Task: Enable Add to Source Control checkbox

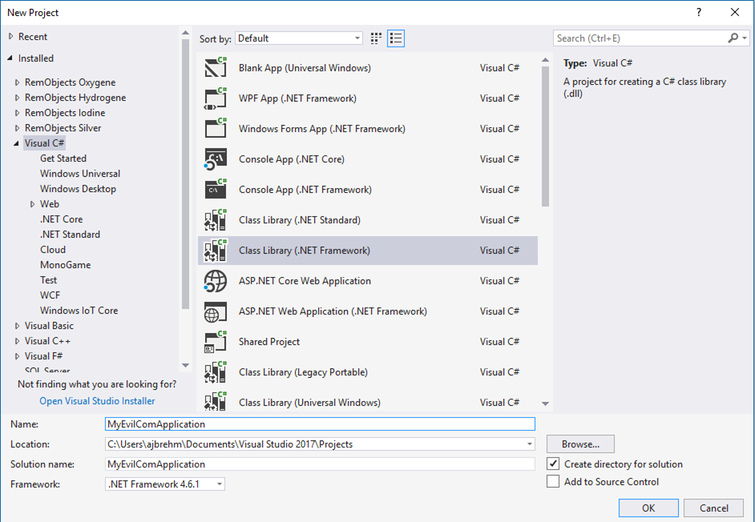Action: (x=554, y=482)
